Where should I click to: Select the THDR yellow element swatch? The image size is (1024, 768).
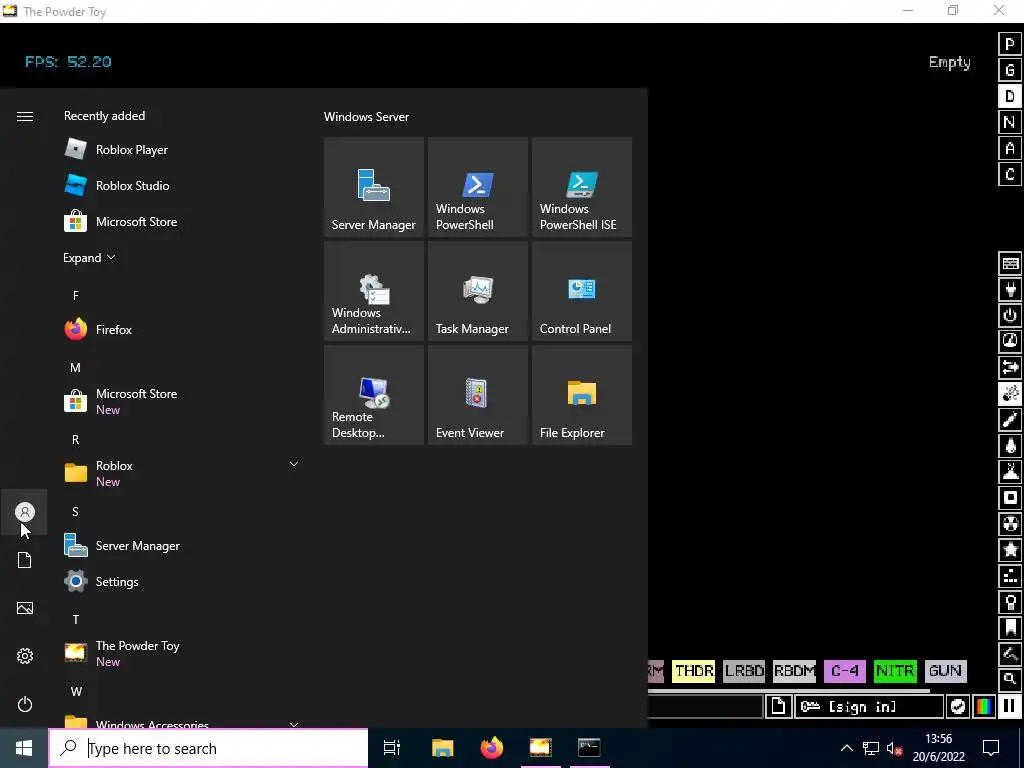[694, 671]
